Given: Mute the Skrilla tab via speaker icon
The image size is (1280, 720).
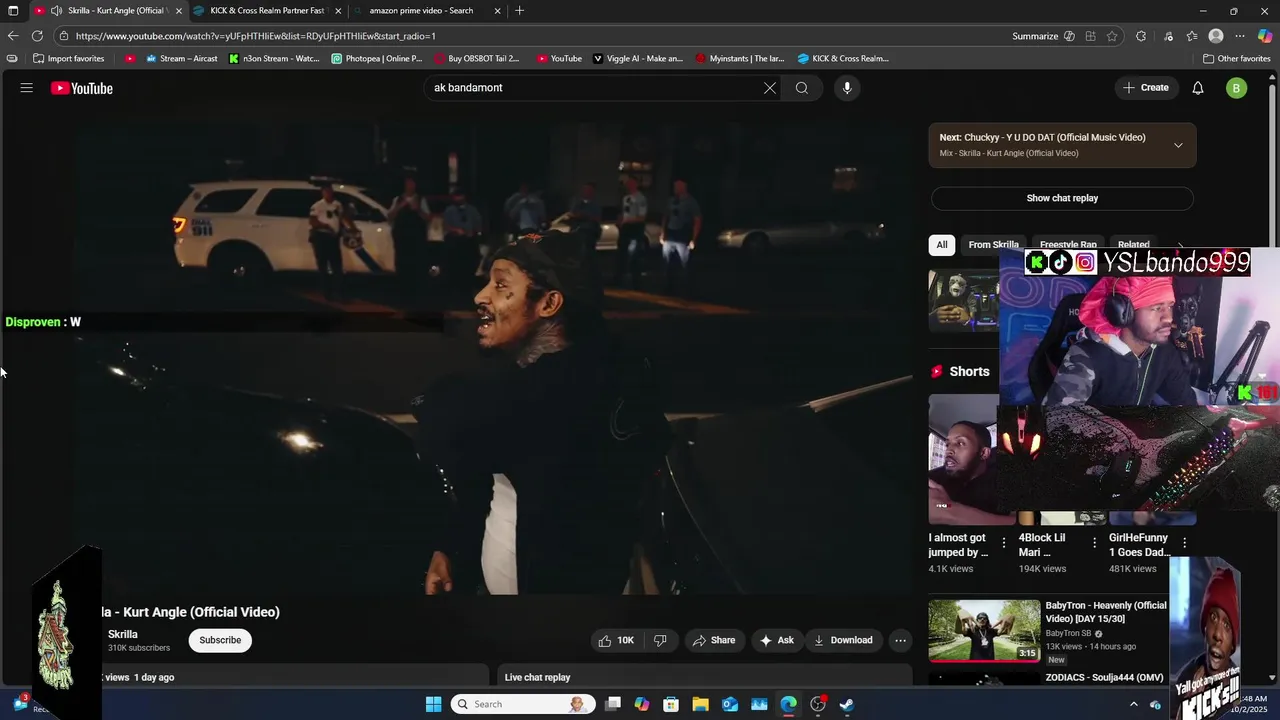Looking at the screenshot, I should (x=57, y=11).
